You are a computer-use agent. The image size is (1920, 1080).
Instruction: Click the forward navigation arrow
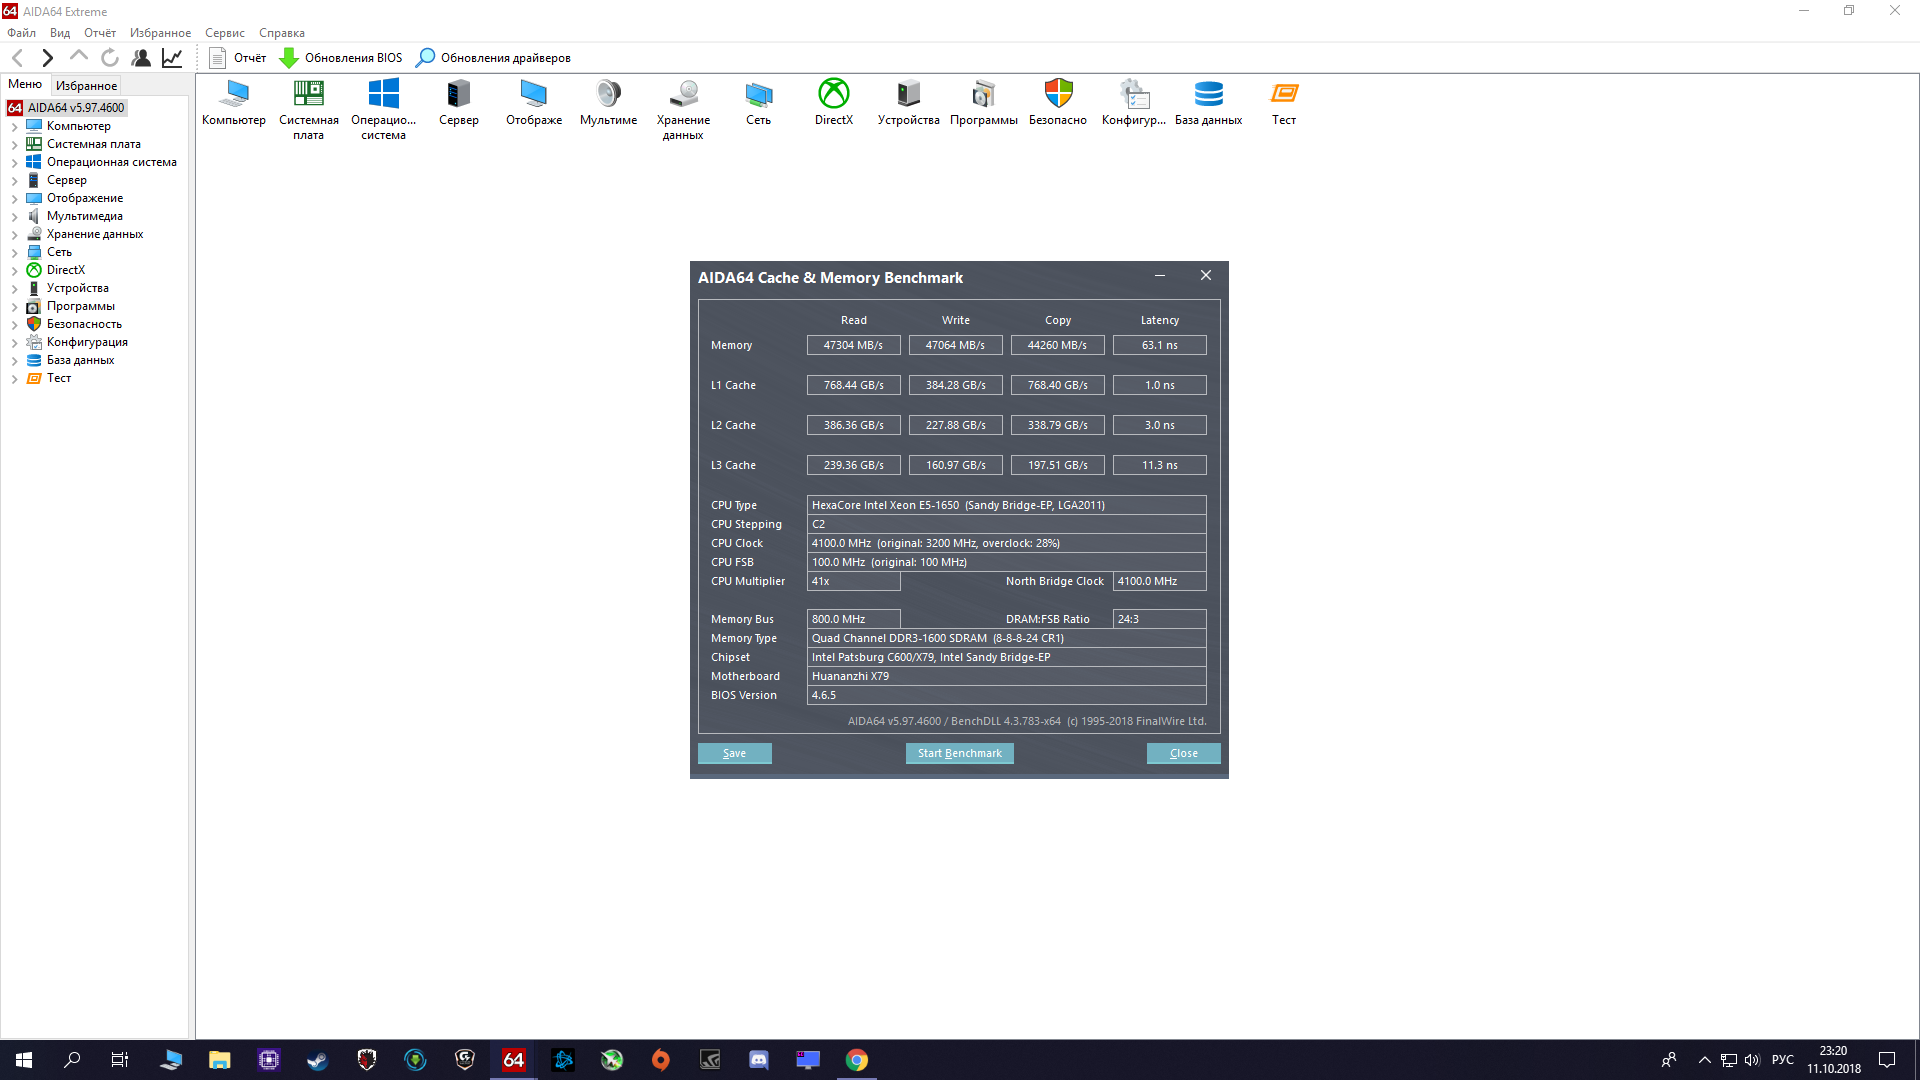point(47,58)
